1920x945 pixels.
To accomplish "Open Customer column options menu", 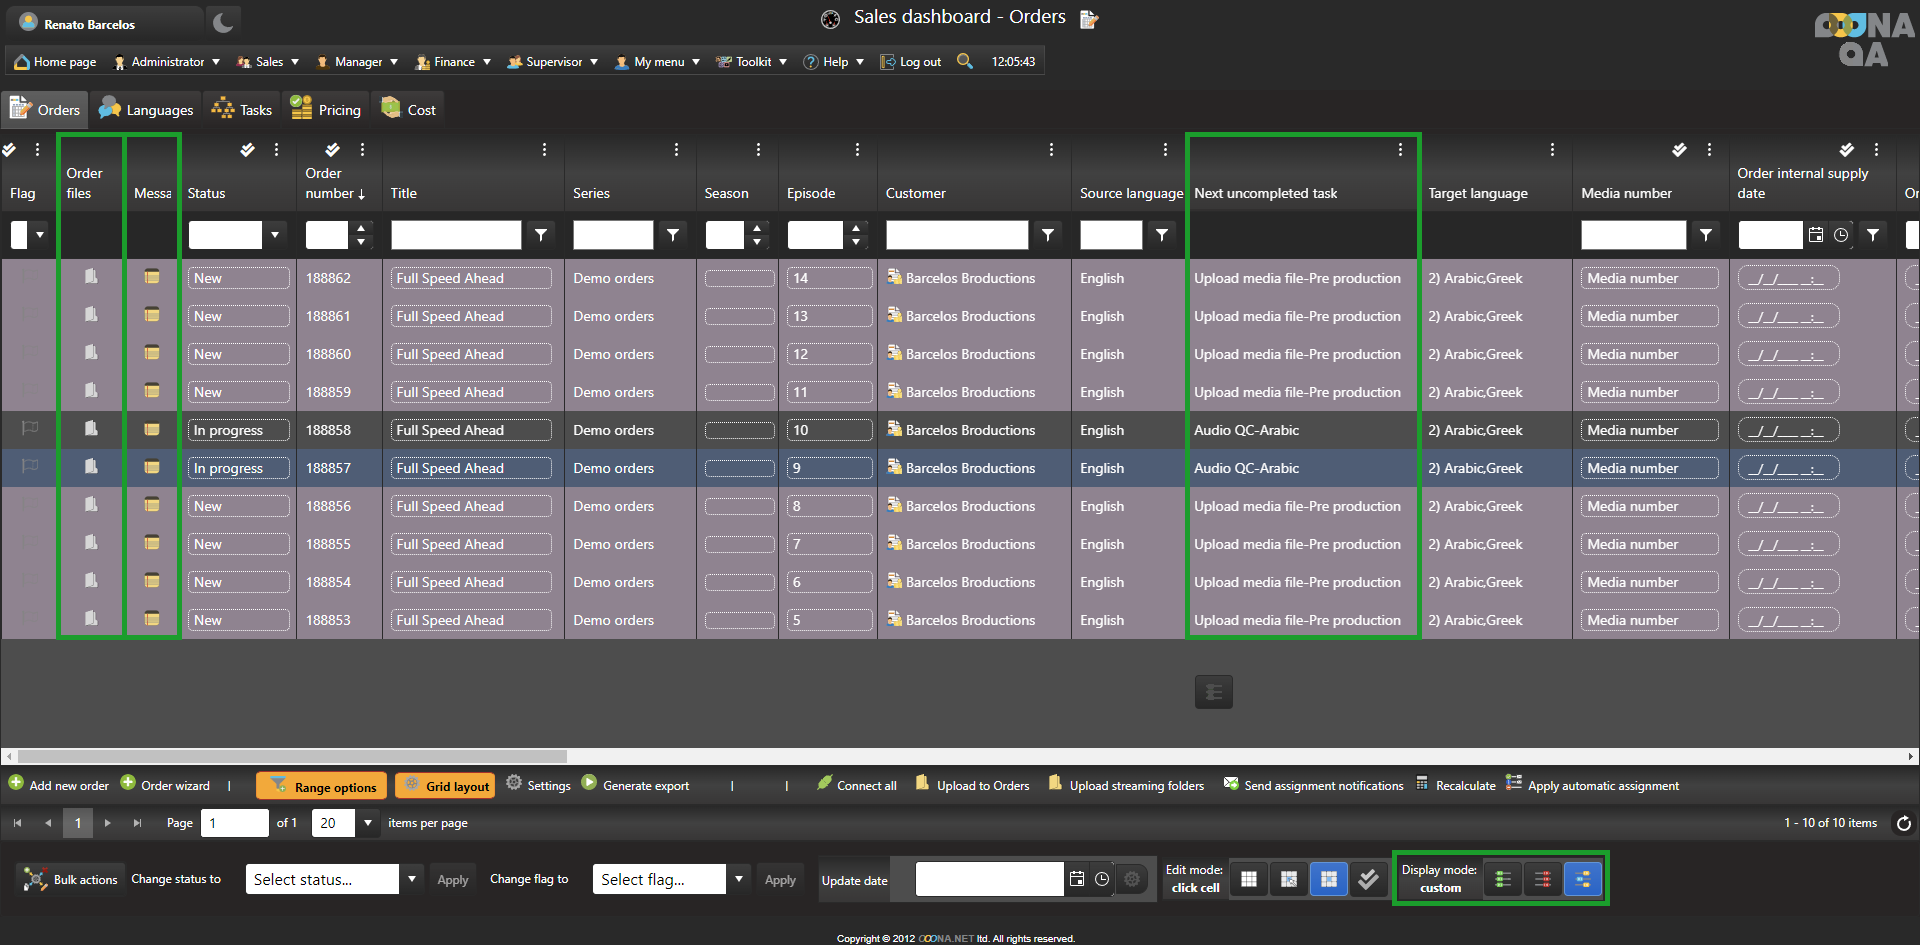I will pos(1051,150).
